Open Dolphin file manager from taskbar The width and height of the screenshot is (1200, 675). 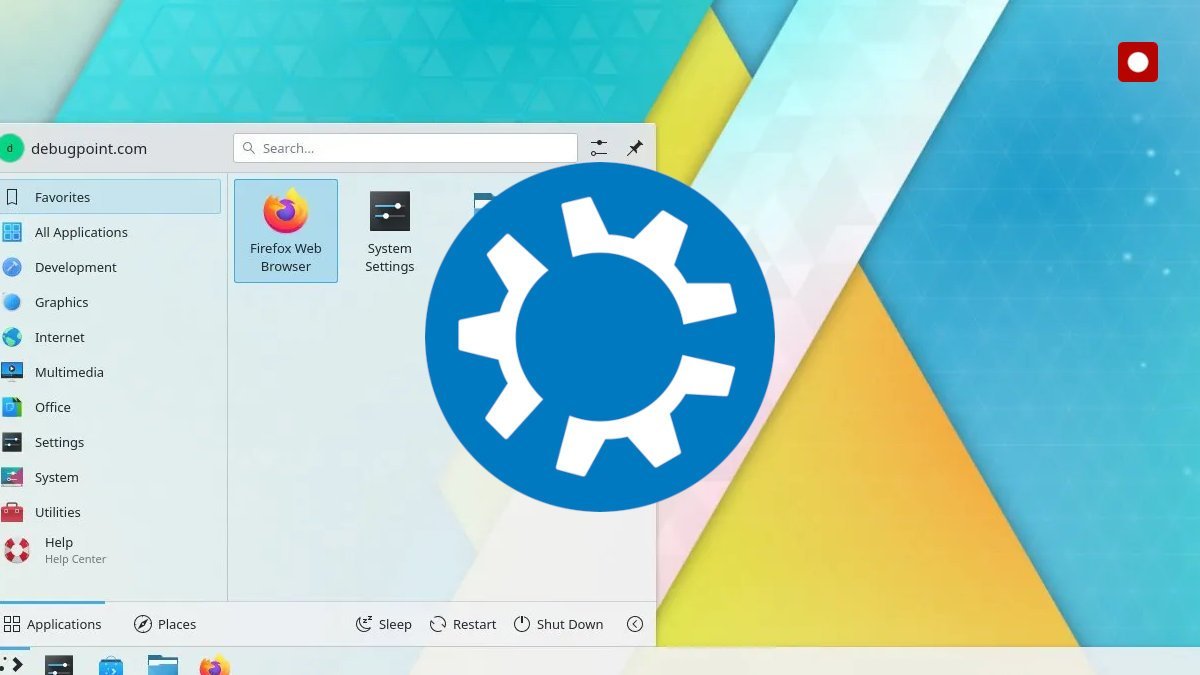click(163, 664)
